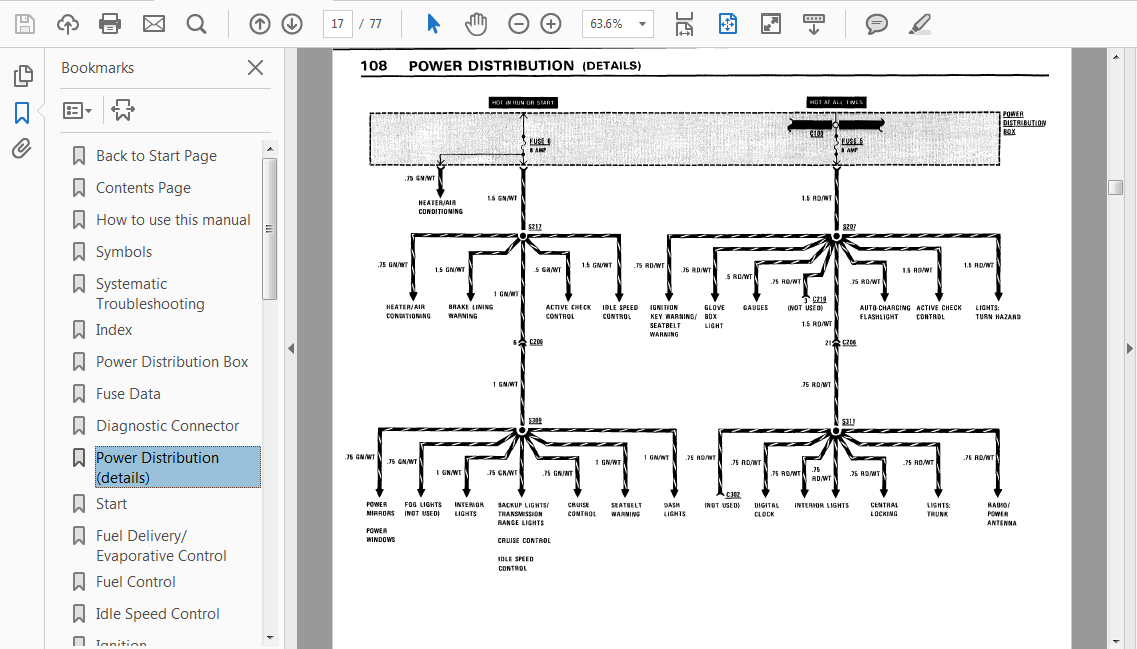Viewport: 1137px width, 649px height.
Task: Send file by email icon
Action: pos(154,24)
